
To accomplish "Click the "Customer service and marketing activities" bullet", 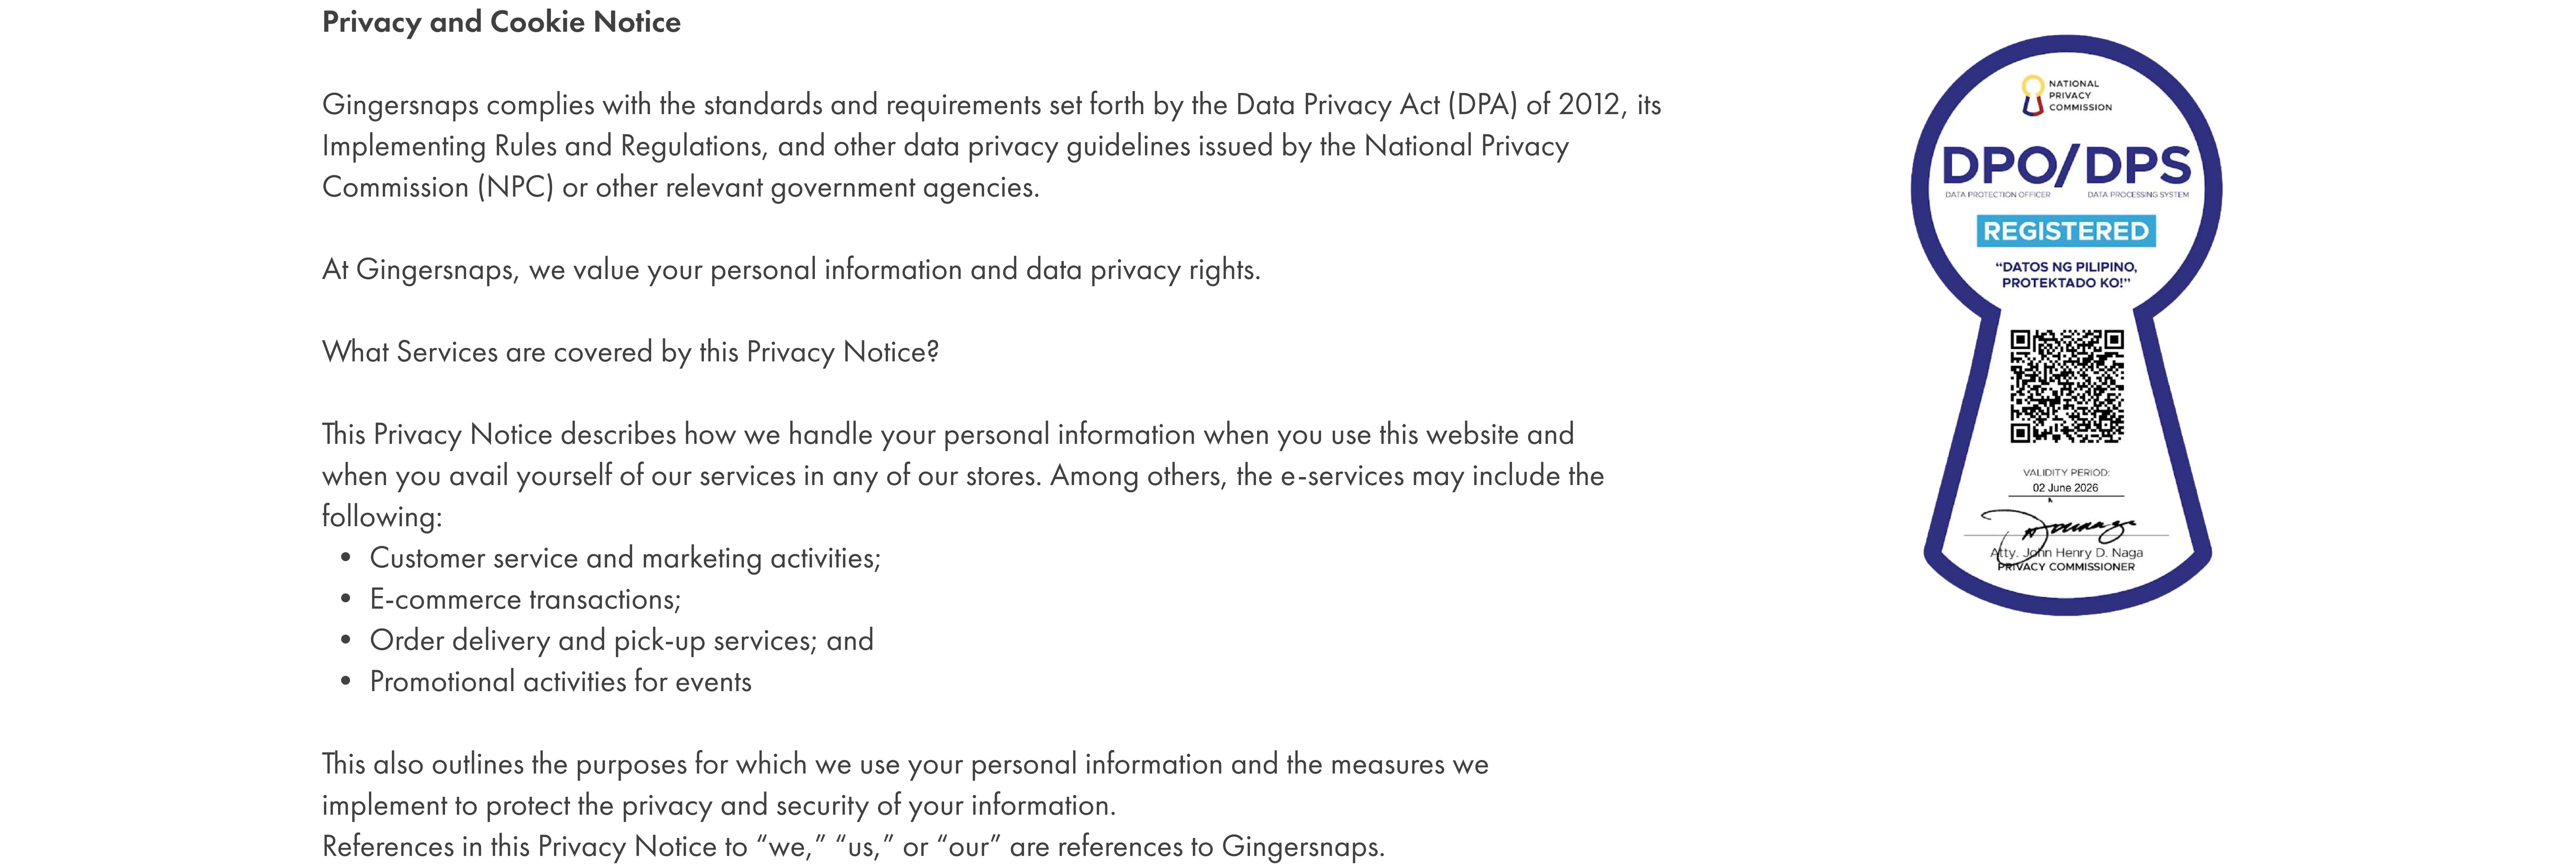I will pyautogui.click(x=624, y=558).
